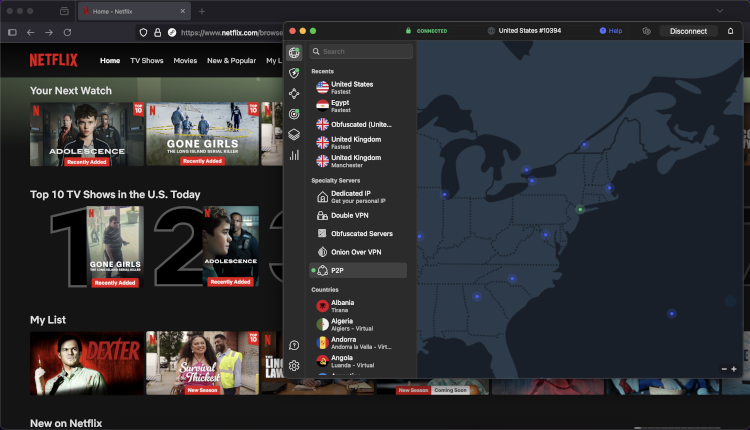
Task: Close the Home - Netflix tab
Action: click(x=183, y=11)
